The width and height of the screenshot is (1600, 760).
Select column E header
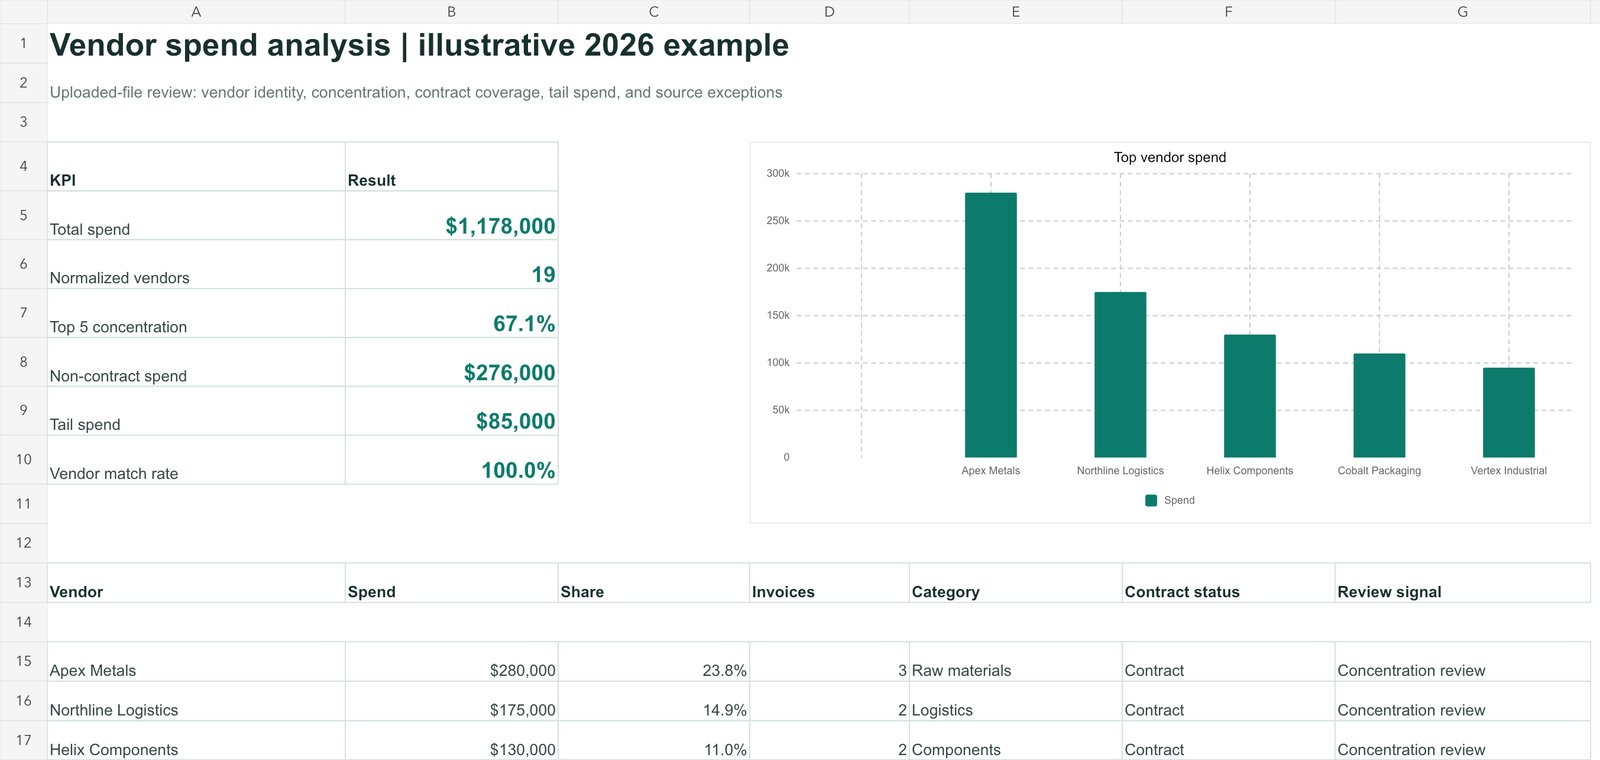pos(1016,12)
